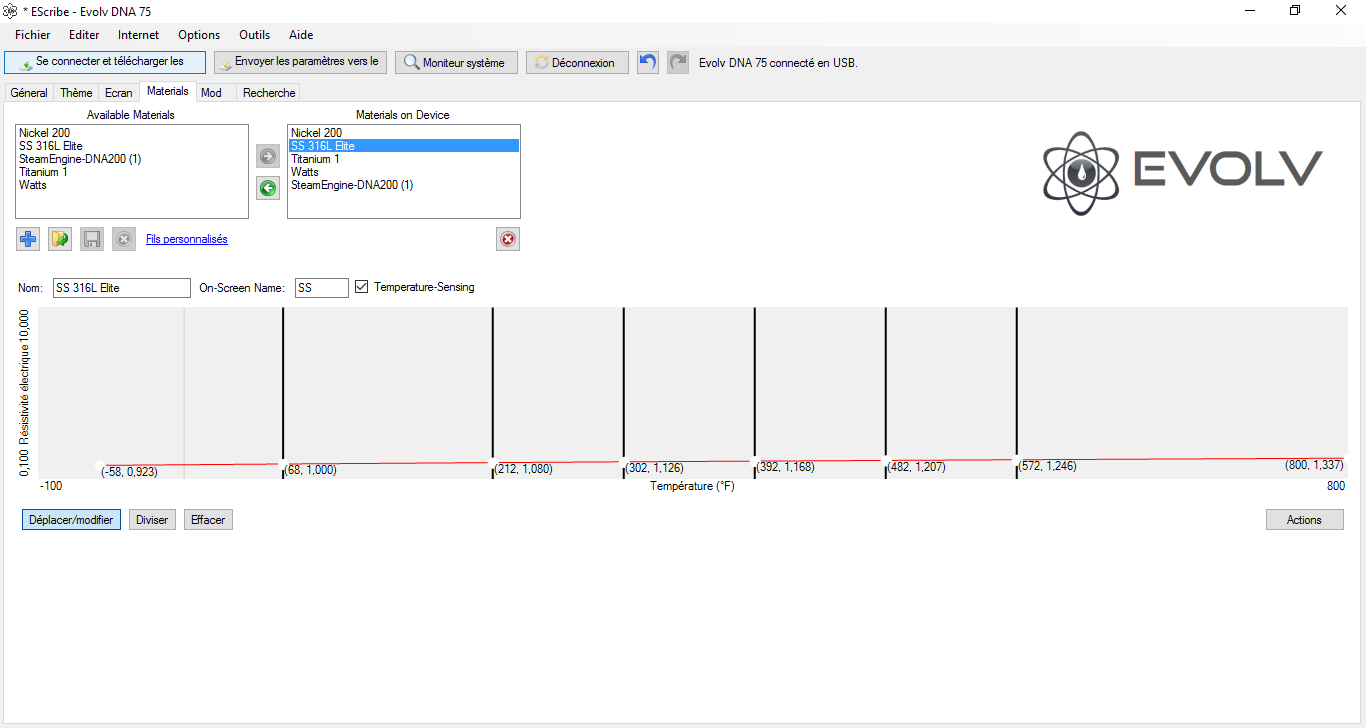Image resolution: width=1366 pixels, height=728 pixels.
Task: Click the On-Screen Name text field
Action: tap(322, 288)
